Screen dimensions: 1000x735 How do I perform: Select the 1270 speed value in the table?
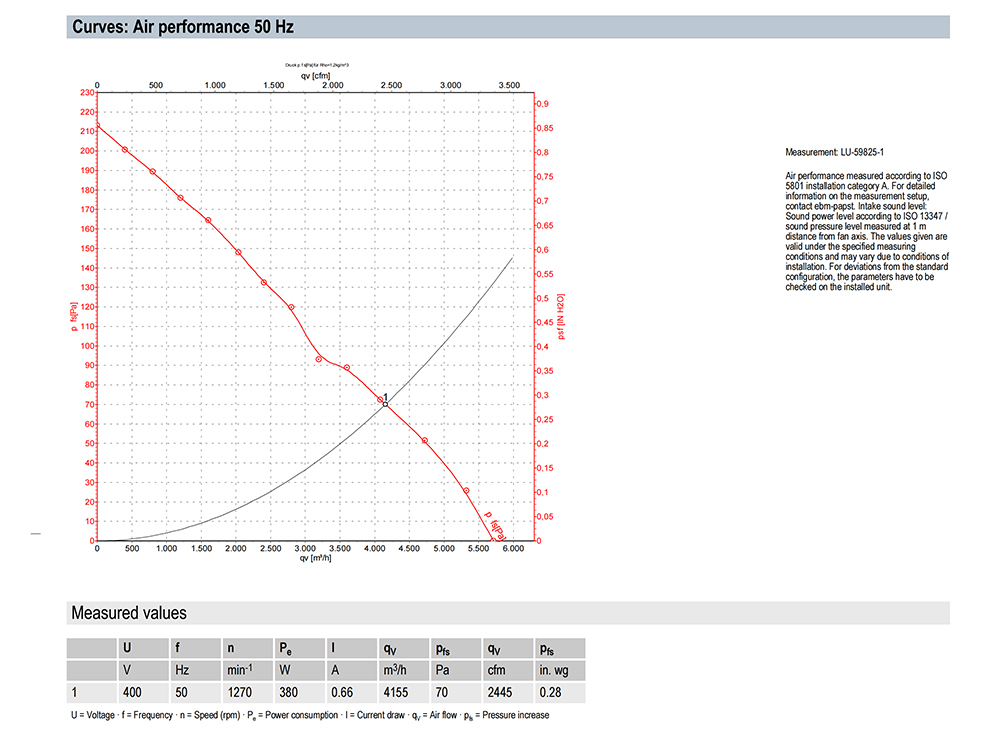click(x=241, y=692)
